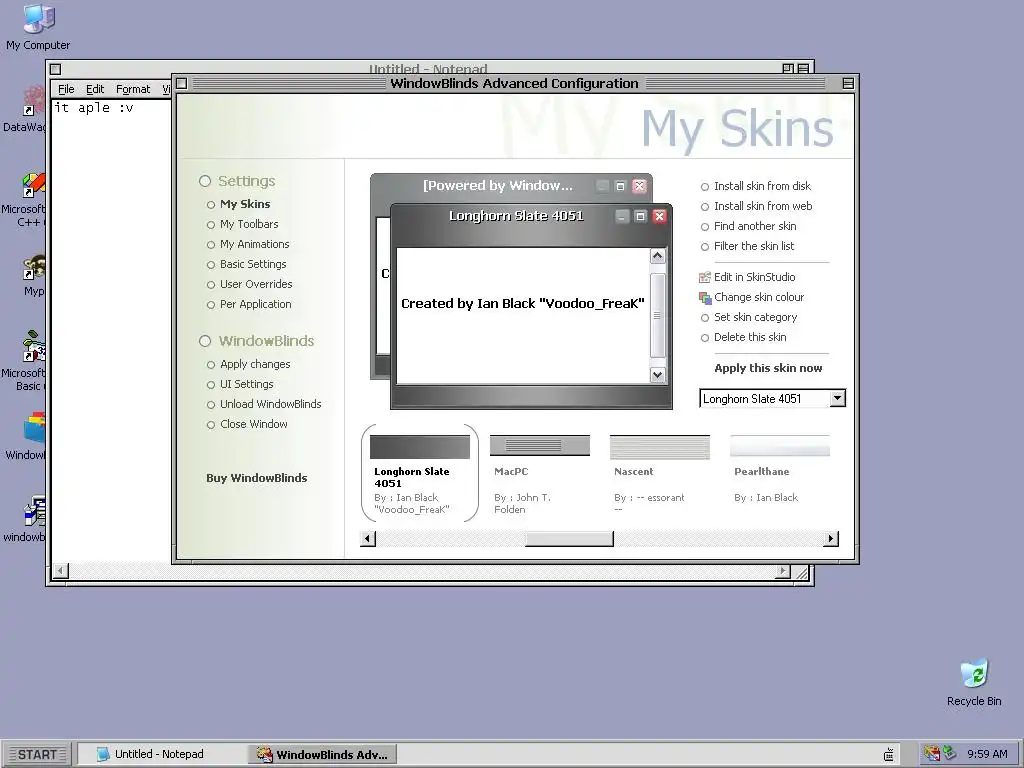The width and height of the screenshot is (1024, 768).
Task: Open My Computer desktop icon
Action: (x=38, y=26)
